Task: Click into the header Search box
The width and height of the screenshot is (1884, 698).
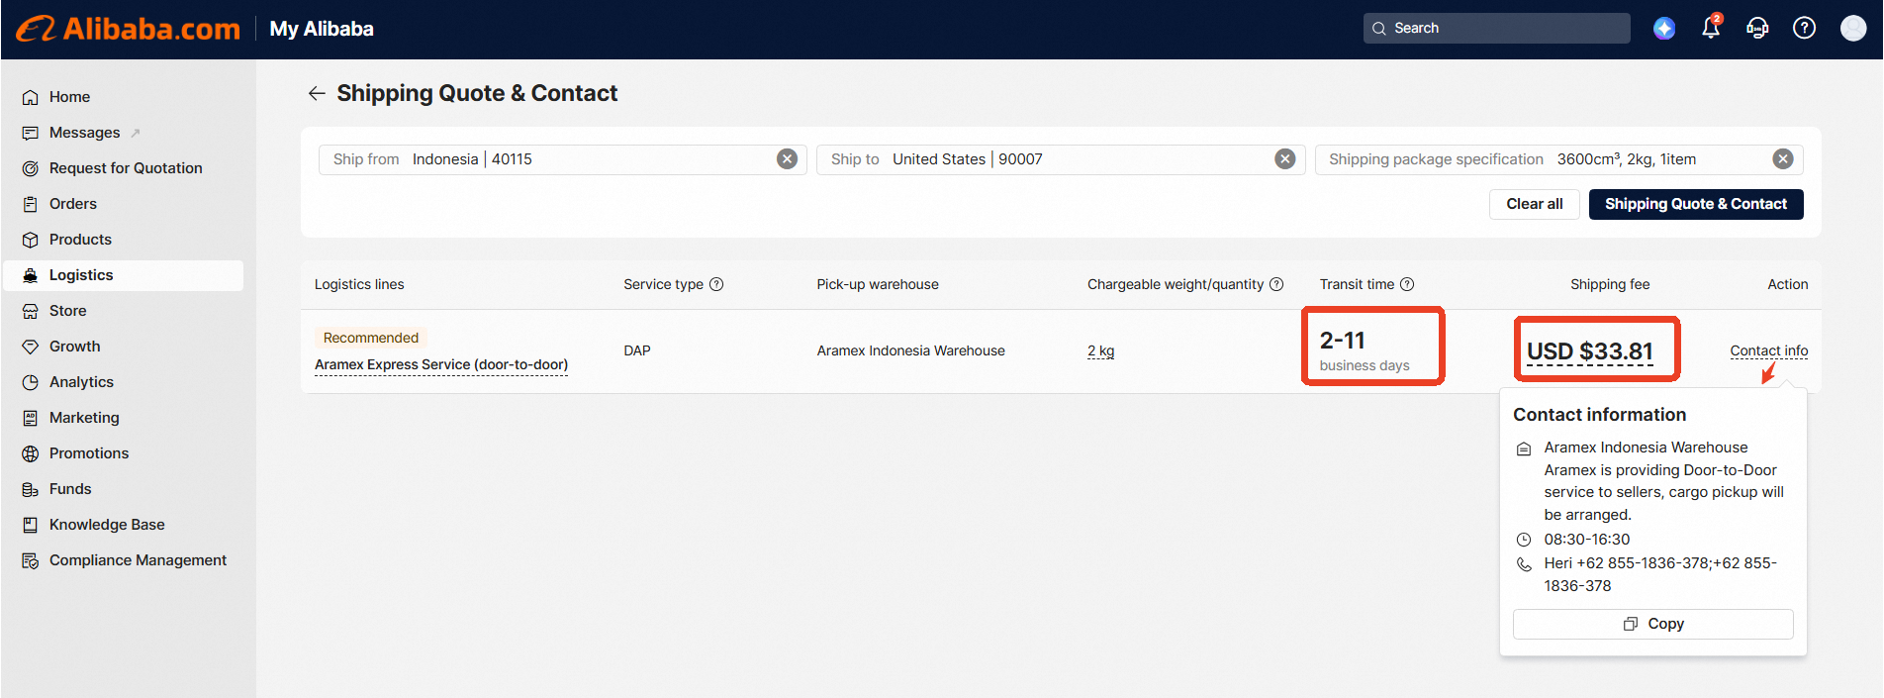Action: click(x=1496, y=28)
